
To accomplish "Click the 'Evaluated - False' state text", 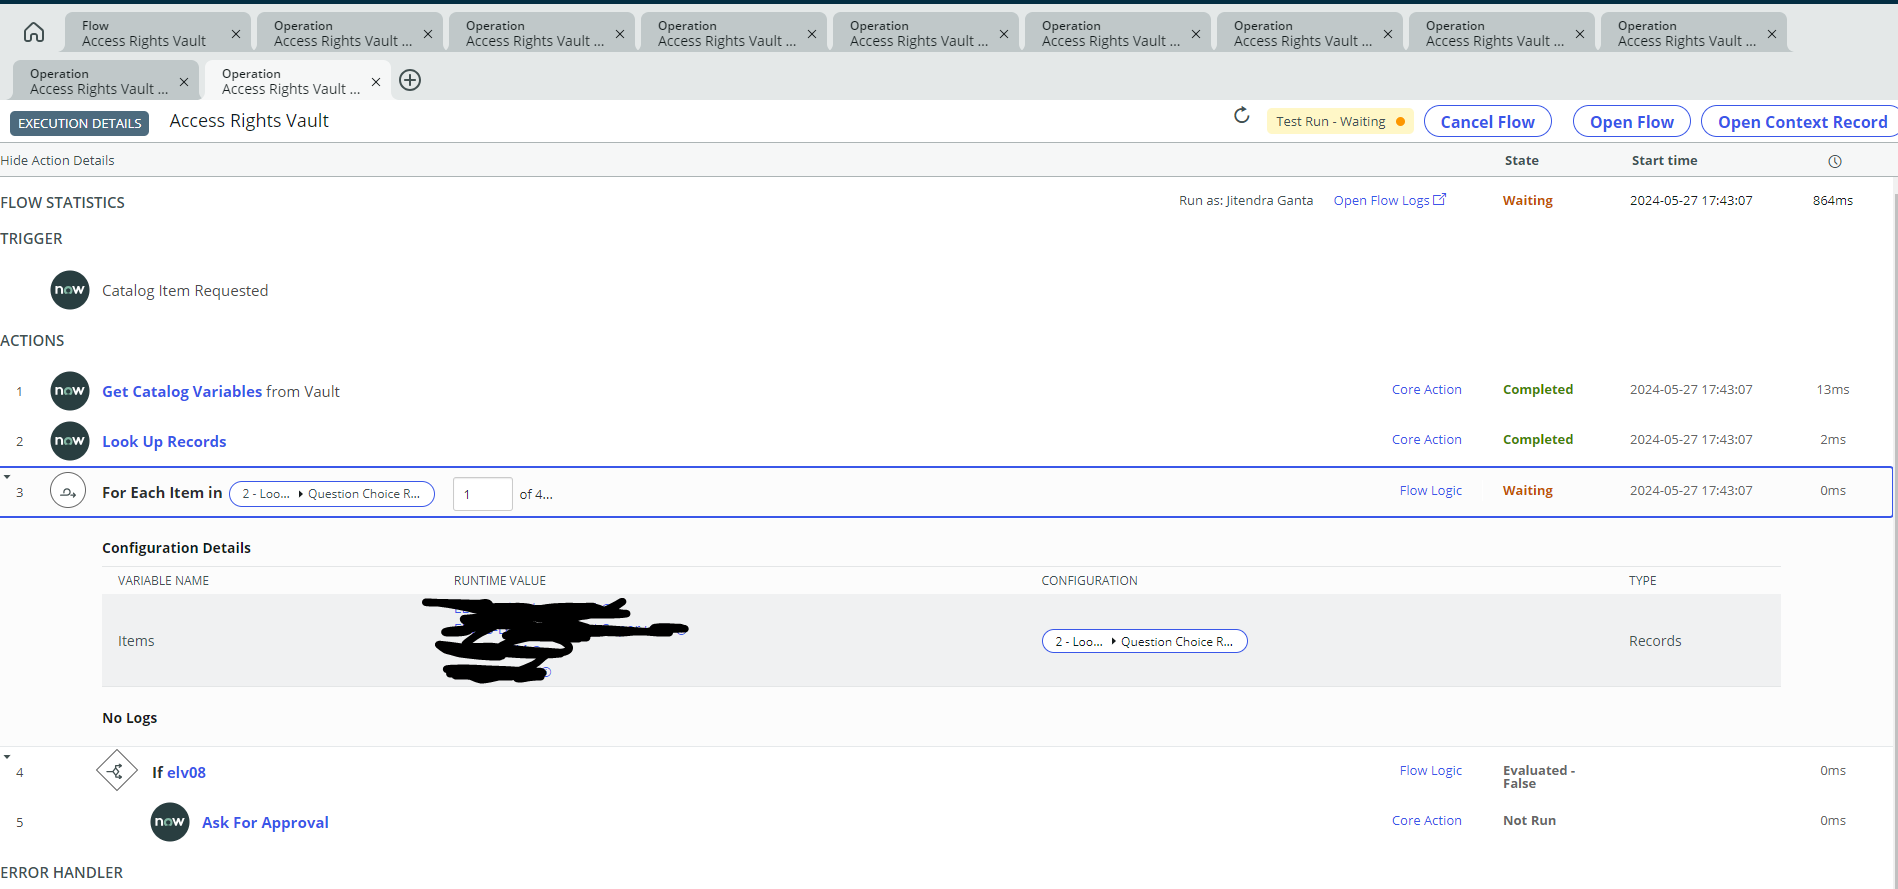I will coord(1539,777).
